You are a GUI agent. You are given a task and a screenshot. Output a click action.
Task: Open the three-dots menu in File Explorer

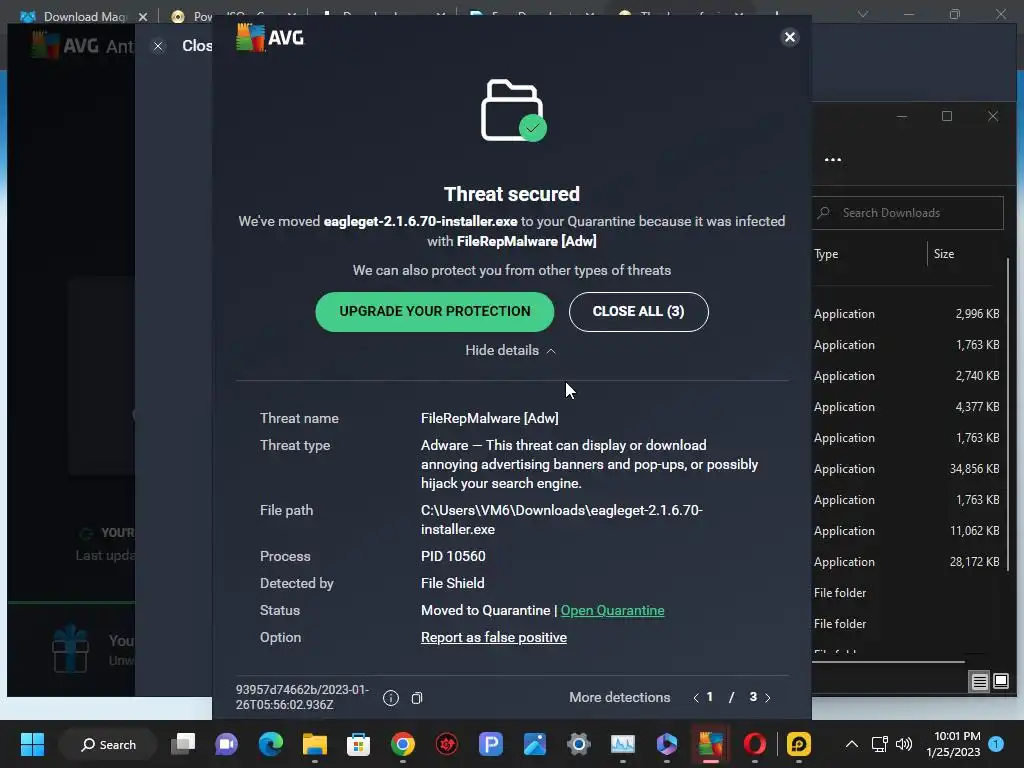833,159
